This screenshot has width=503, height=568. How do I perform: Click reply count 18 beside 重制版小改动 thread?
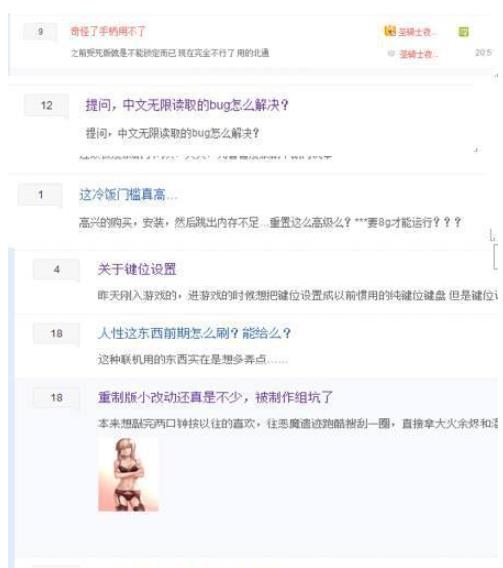pyautogui.click(x=56, y=398)
